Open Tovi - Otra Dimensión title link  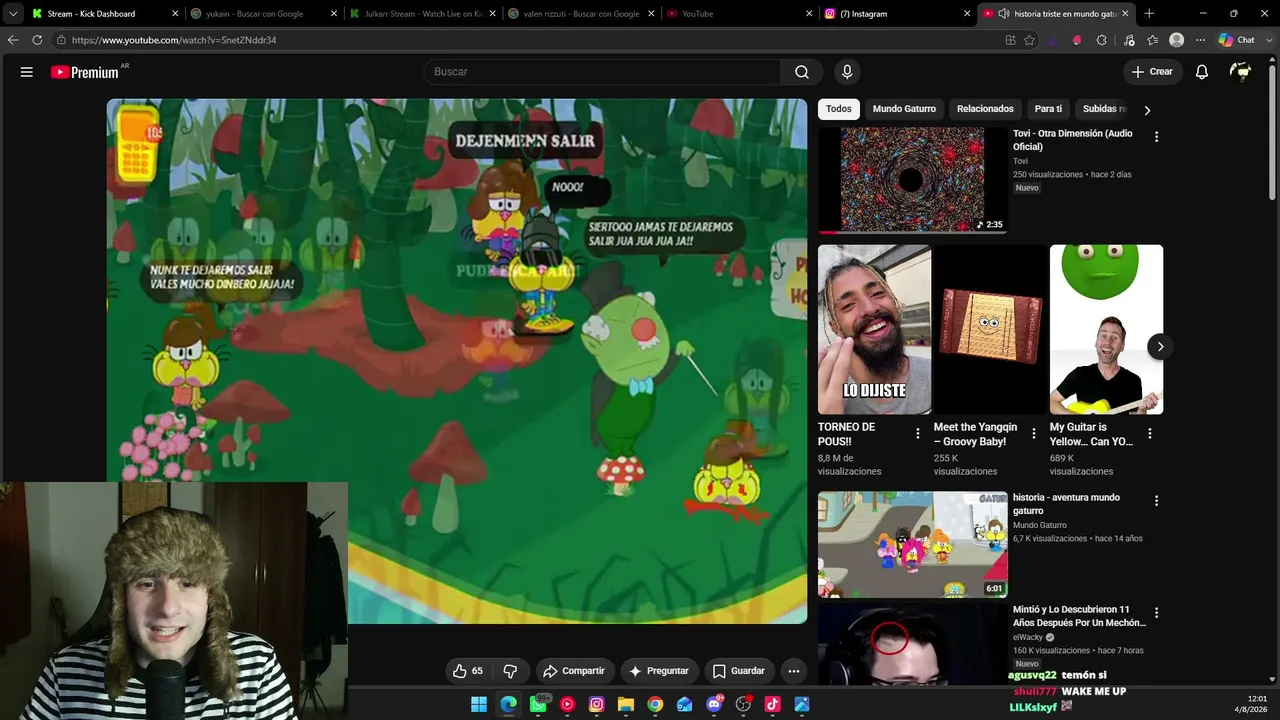point(1073,140)
